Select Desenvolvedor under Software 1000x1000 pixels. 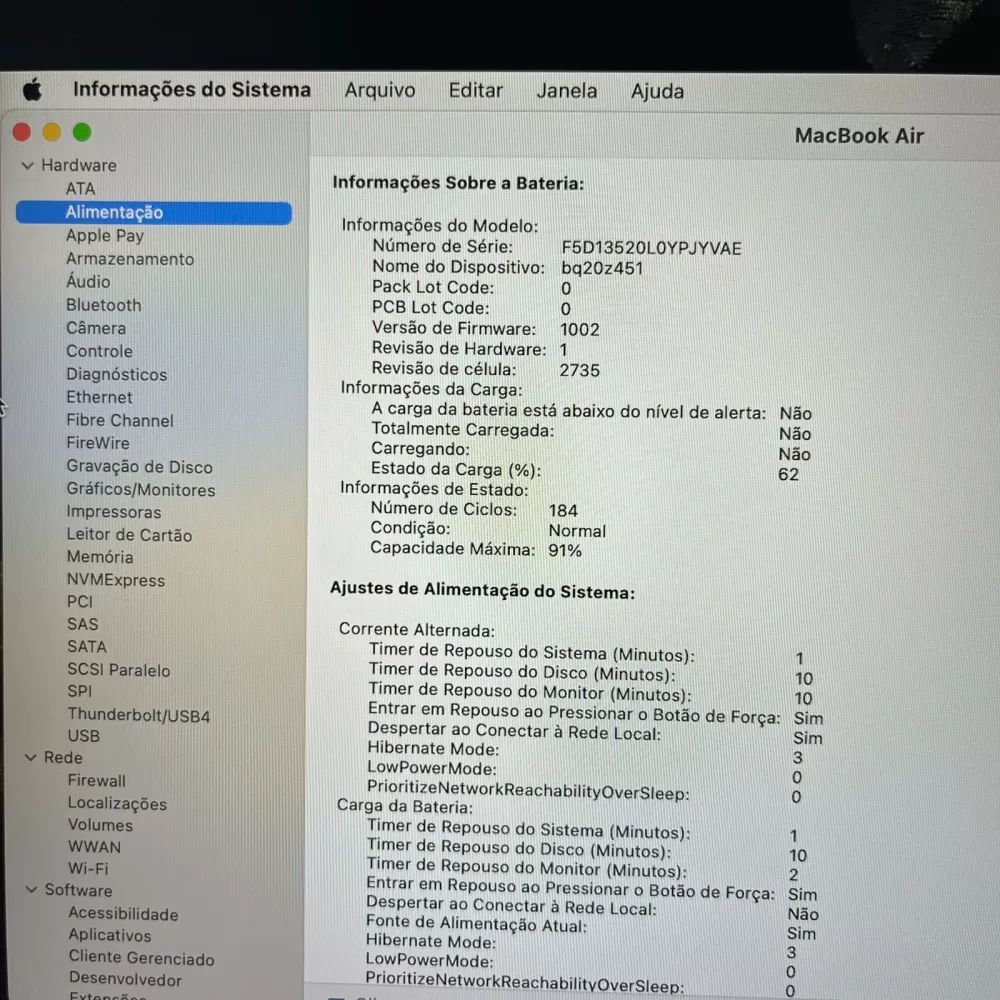click(126, 979)
